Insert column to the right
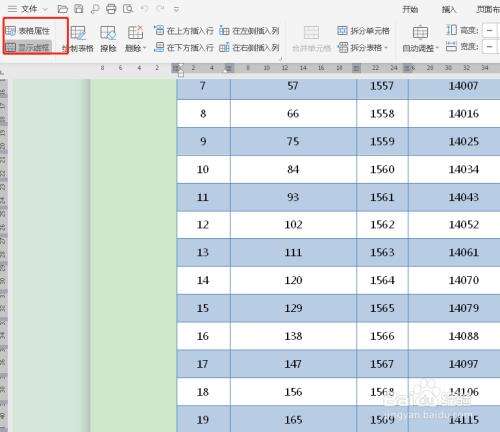 point(249,48)
